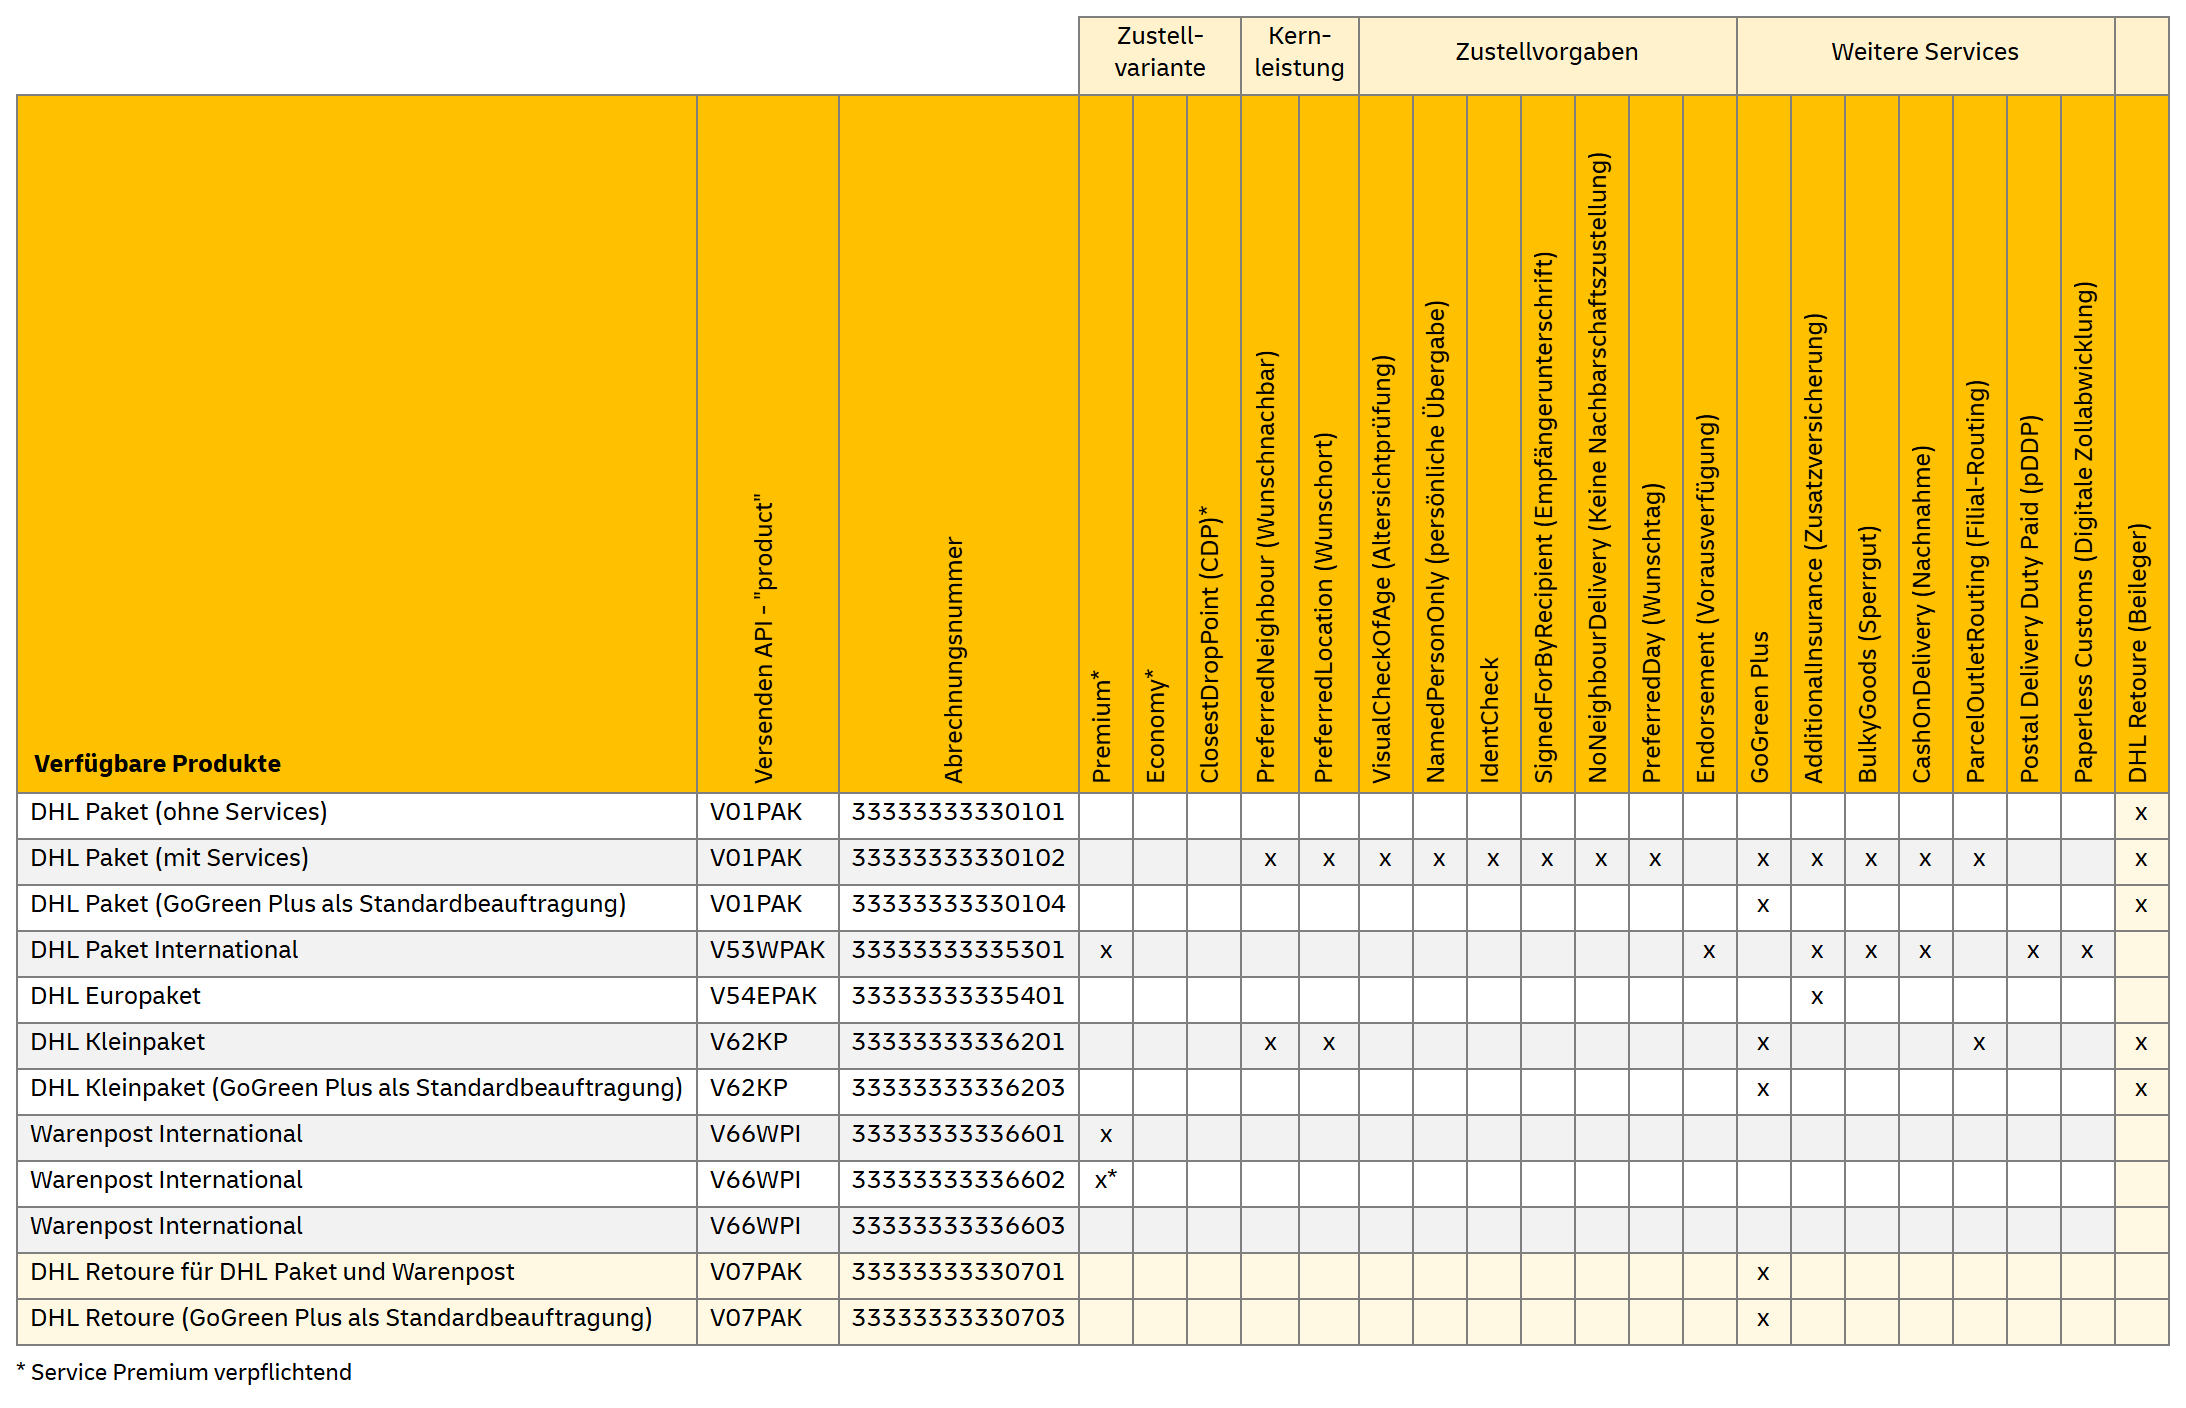Click billing number '33333333336203'
This screenshot has height=1408, width=2186.
[x=958, y=1088]
